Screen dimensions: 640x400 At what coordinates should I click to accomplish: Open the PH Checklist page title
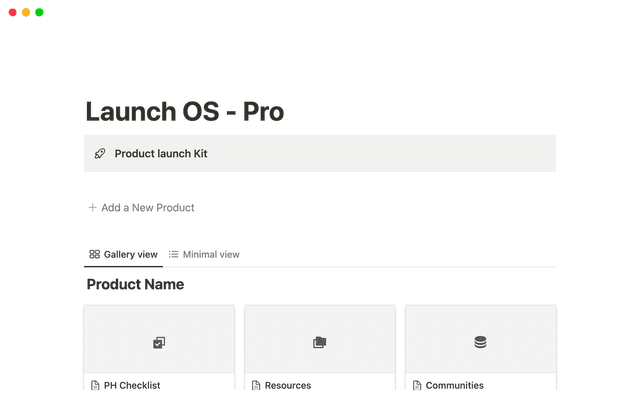[x=132, y=386]
